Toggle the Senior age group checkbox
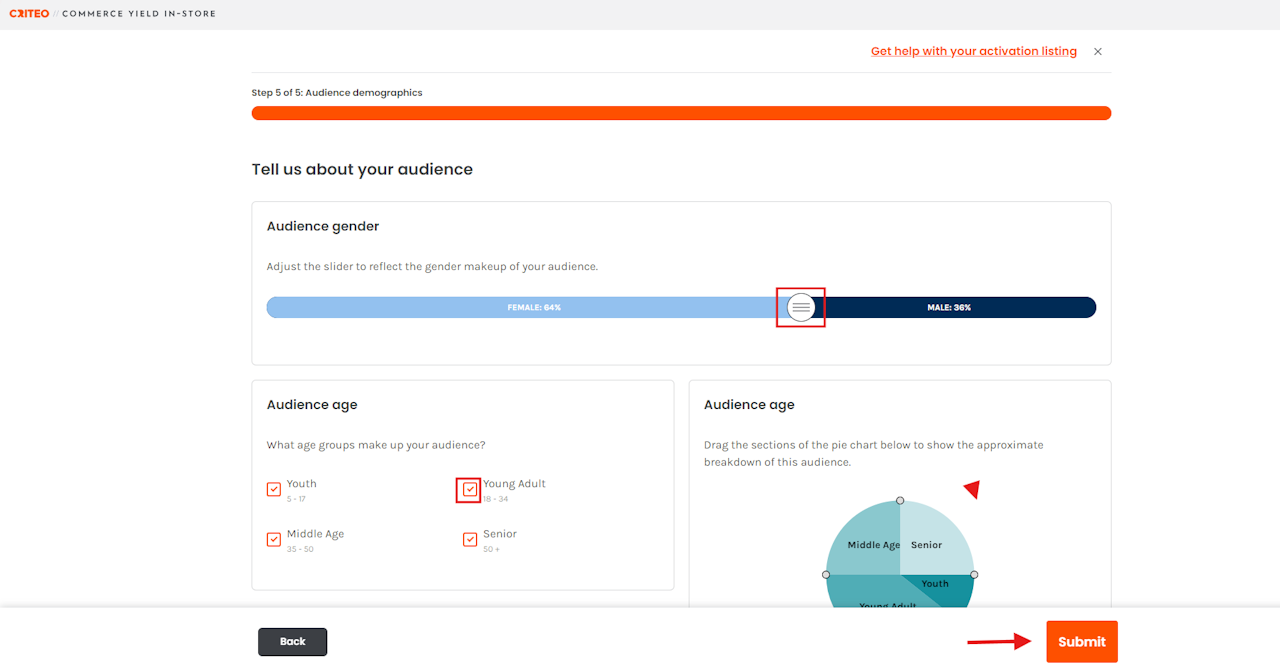 click(470, 539)
